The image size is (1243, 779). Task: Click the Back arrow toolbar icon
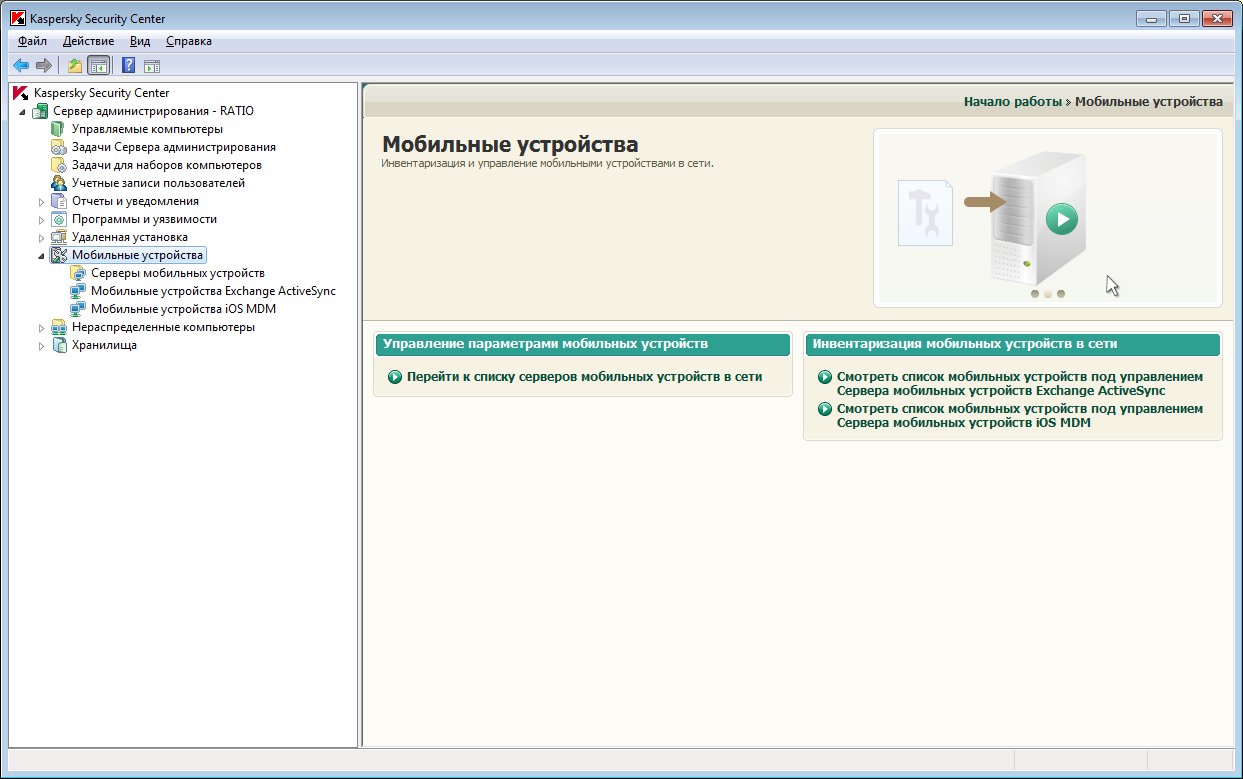point(20,66)
